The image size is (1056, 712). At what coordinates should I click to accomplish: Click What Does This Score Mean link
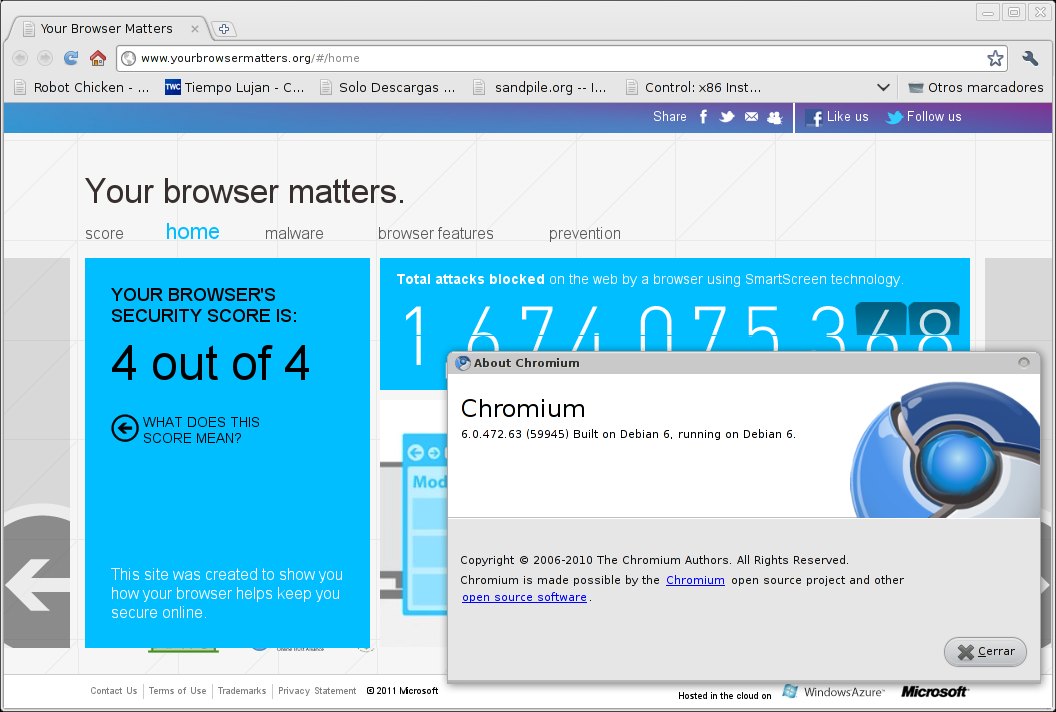[201, 430]
